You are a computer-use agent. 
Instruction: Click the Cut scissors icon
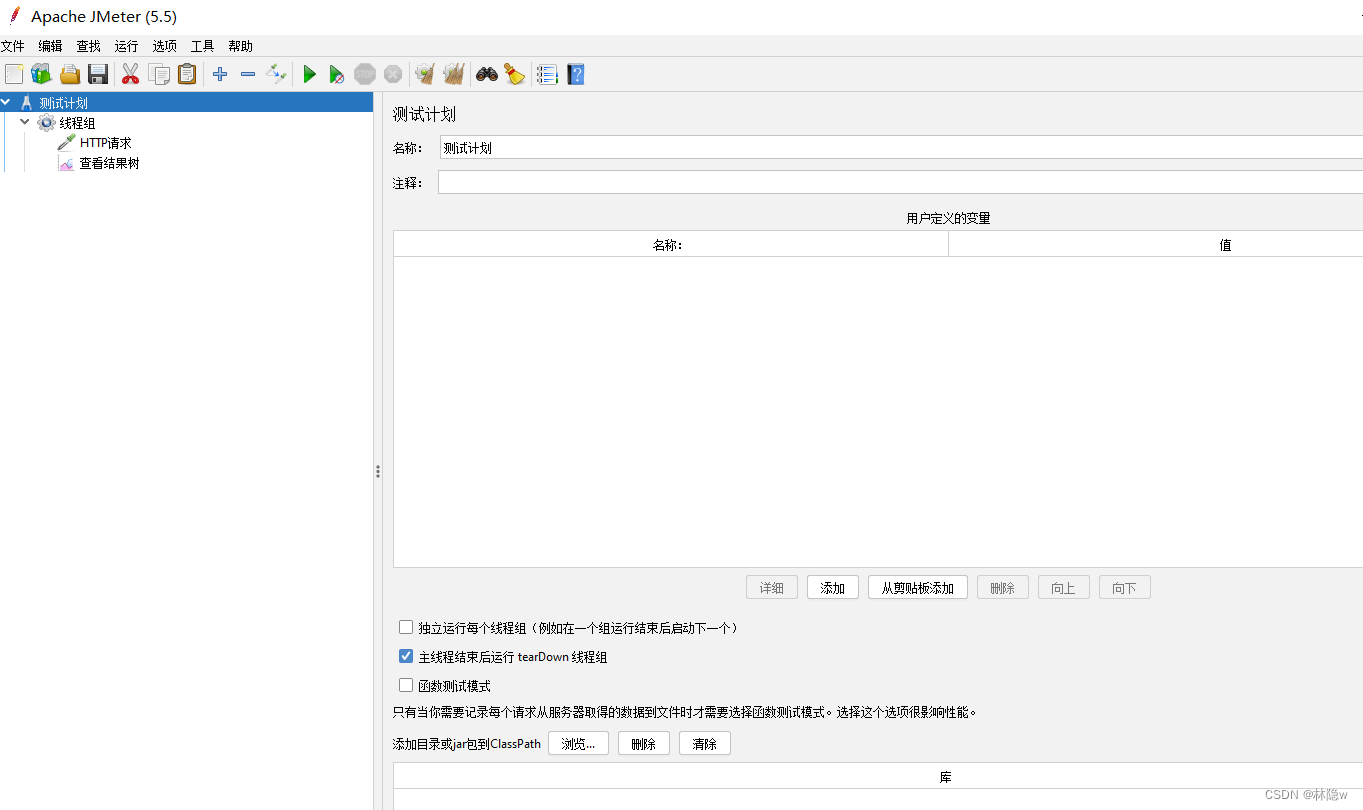(130, 74)
